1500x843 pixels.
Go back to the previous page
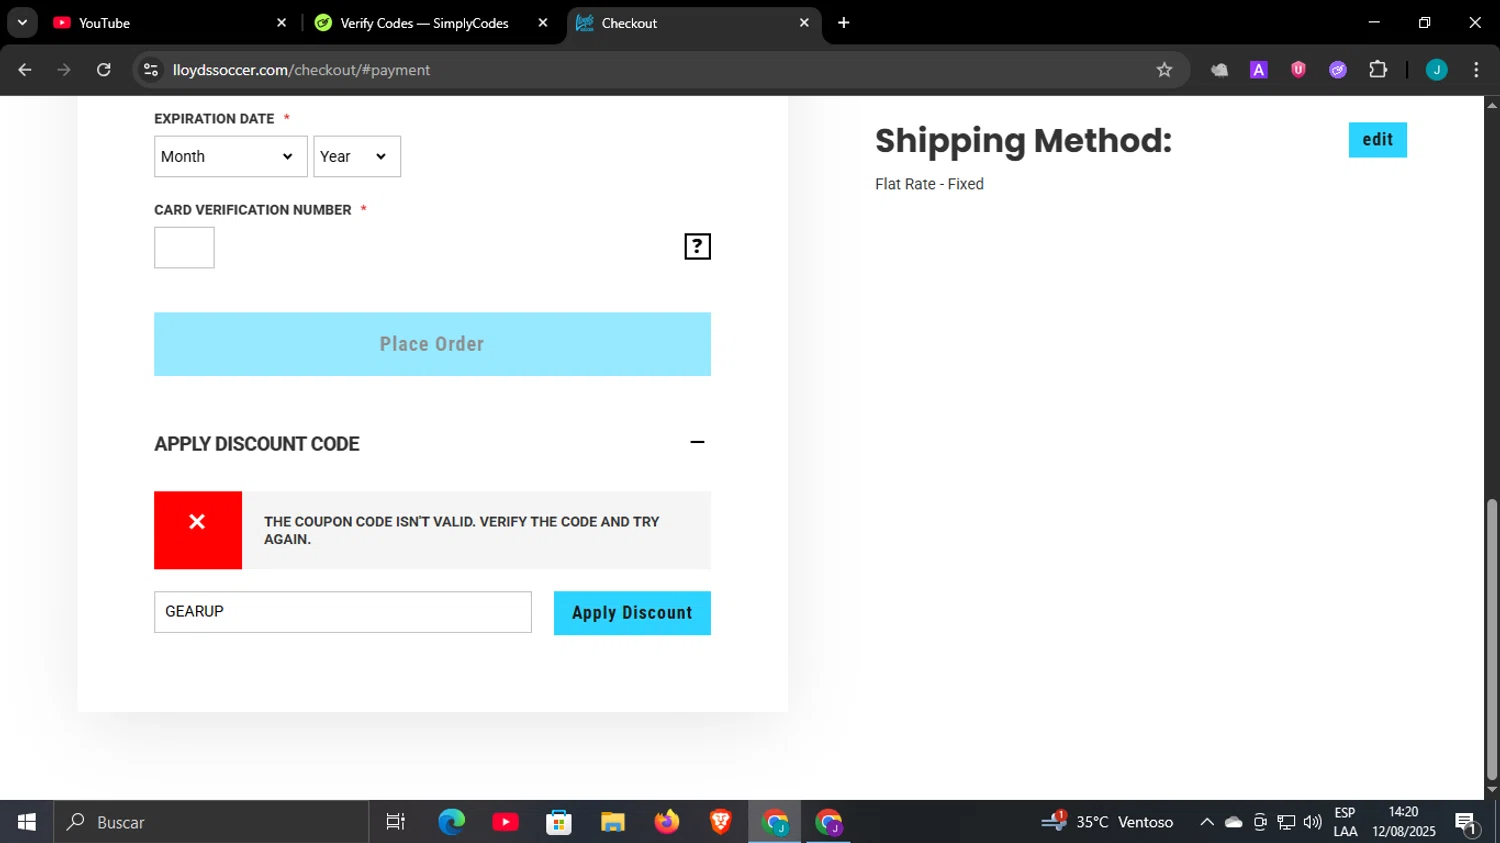25,70
